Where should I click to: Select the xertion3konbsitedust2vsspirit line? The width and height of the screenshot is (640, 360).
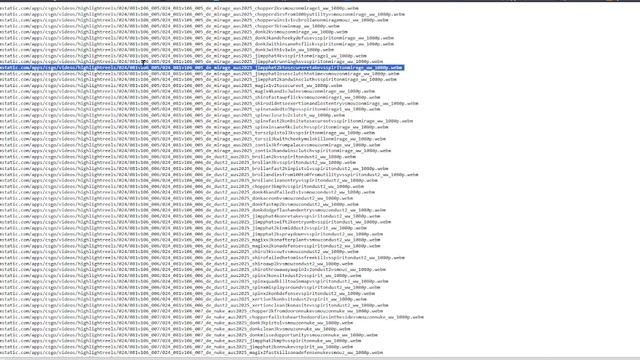pyautogui.click(x=183, y=299)
